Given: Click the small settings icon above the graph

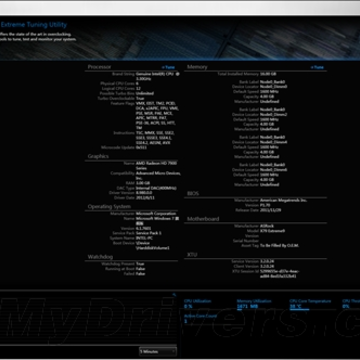Looking at the screenshot, I should 174,295.
